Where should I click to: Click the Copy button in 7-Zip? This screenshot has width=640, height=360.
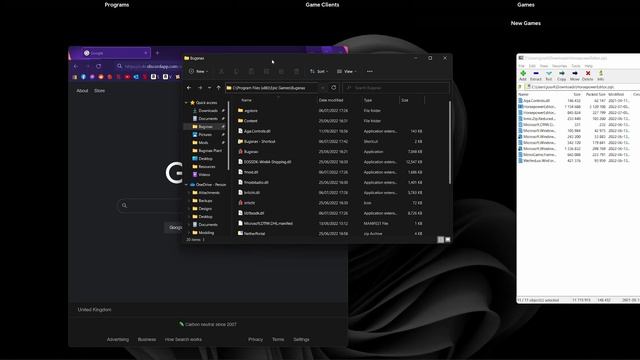(562, 75)
